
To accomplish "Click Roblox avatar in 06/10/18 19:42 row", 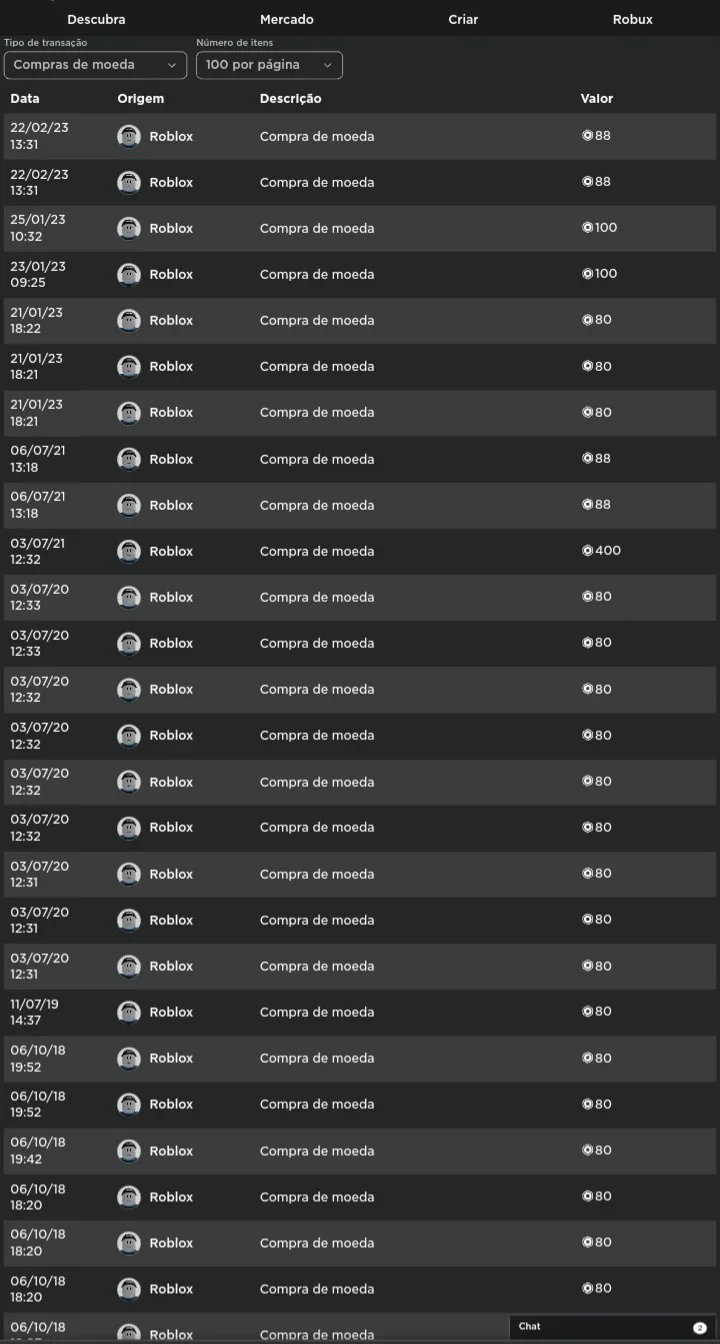I will (x=128, y=1150).
